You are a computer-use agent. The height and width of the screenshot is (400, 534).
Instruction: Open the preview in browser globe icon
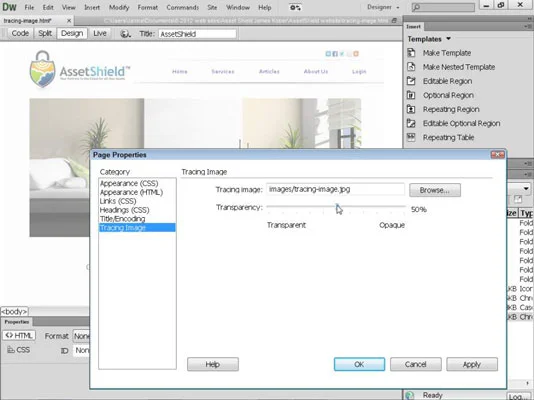click(x=125, y=33)
